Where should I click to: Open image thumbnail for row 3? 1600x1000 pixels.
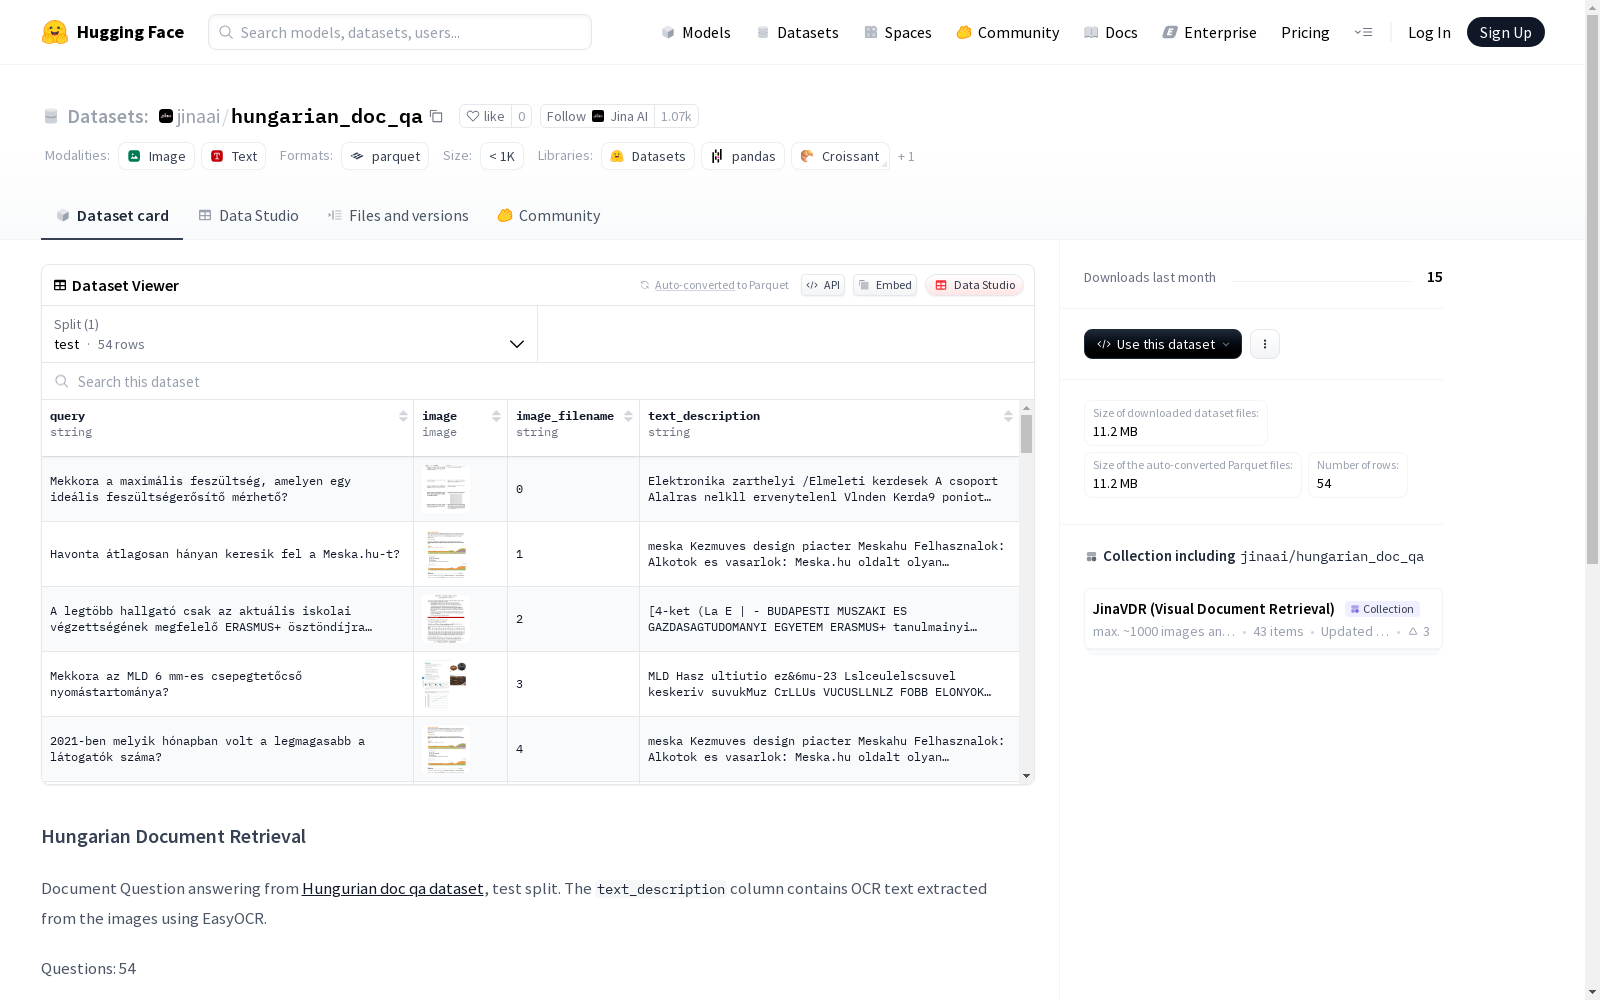(446, 684)
